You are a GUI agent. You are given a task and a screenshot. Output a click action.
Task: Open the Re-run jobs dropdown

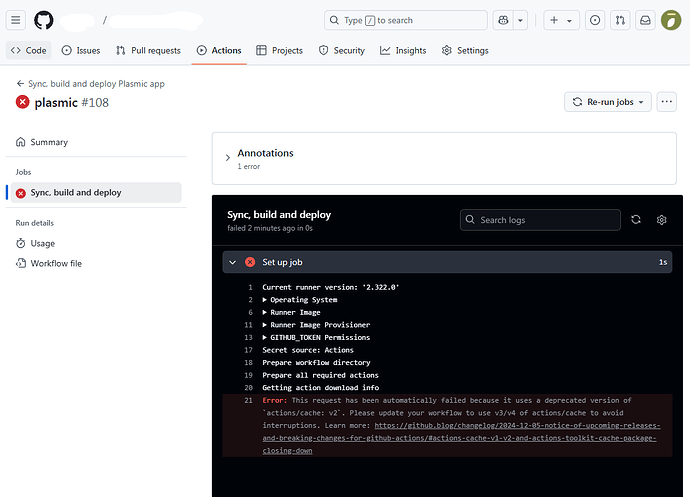coord(608,102)
